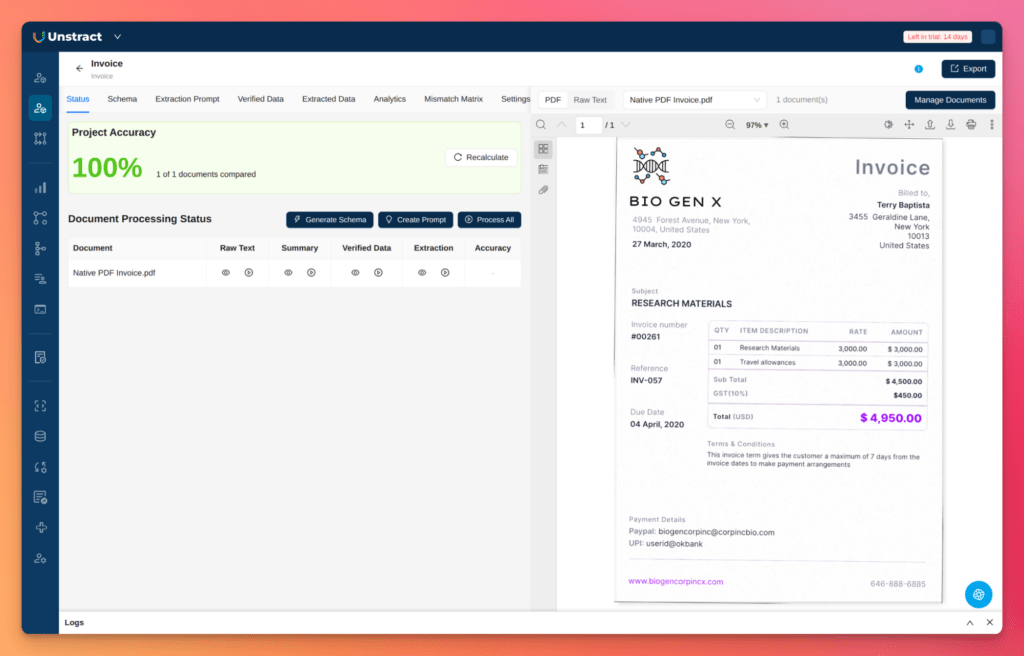Open the highlighted active sidebar module icon
This screenshot has width=1024, height=656.
pyautogui.click(x=40, y=108)
